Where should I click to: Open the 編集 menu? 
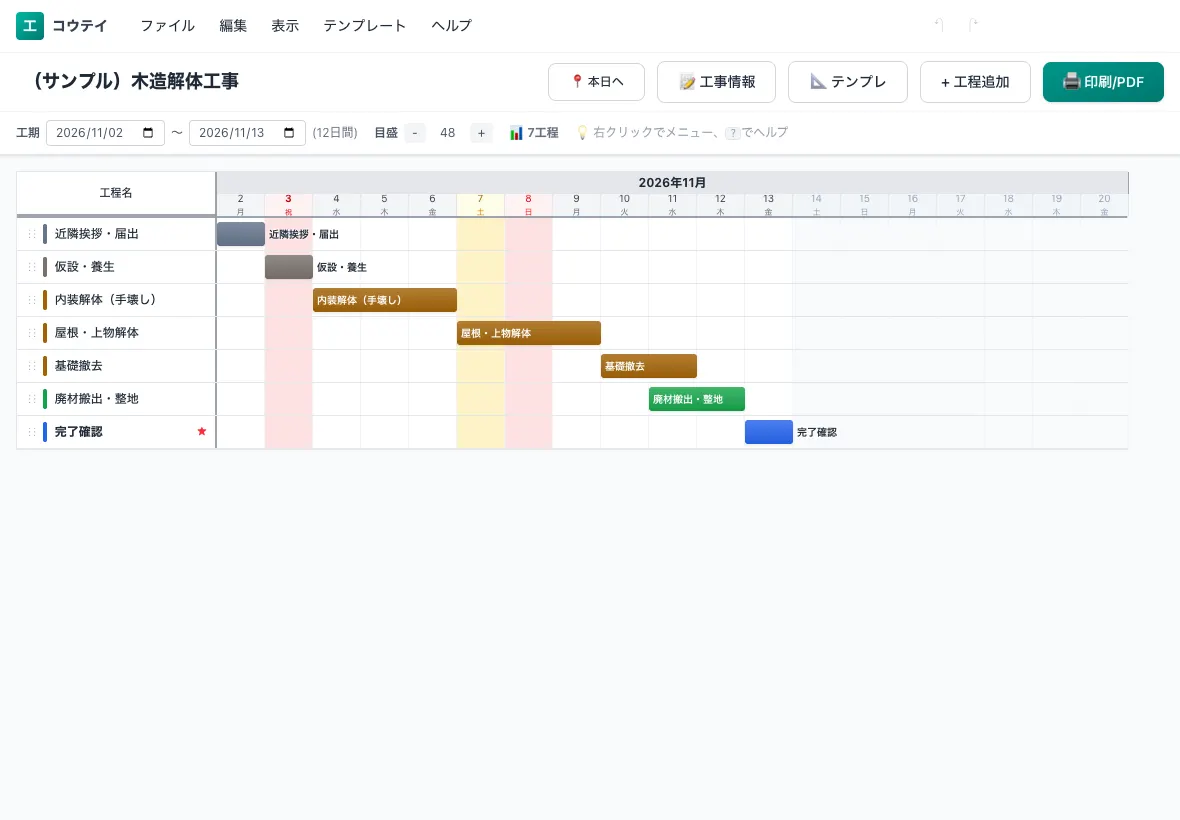(x=233, y=26)
